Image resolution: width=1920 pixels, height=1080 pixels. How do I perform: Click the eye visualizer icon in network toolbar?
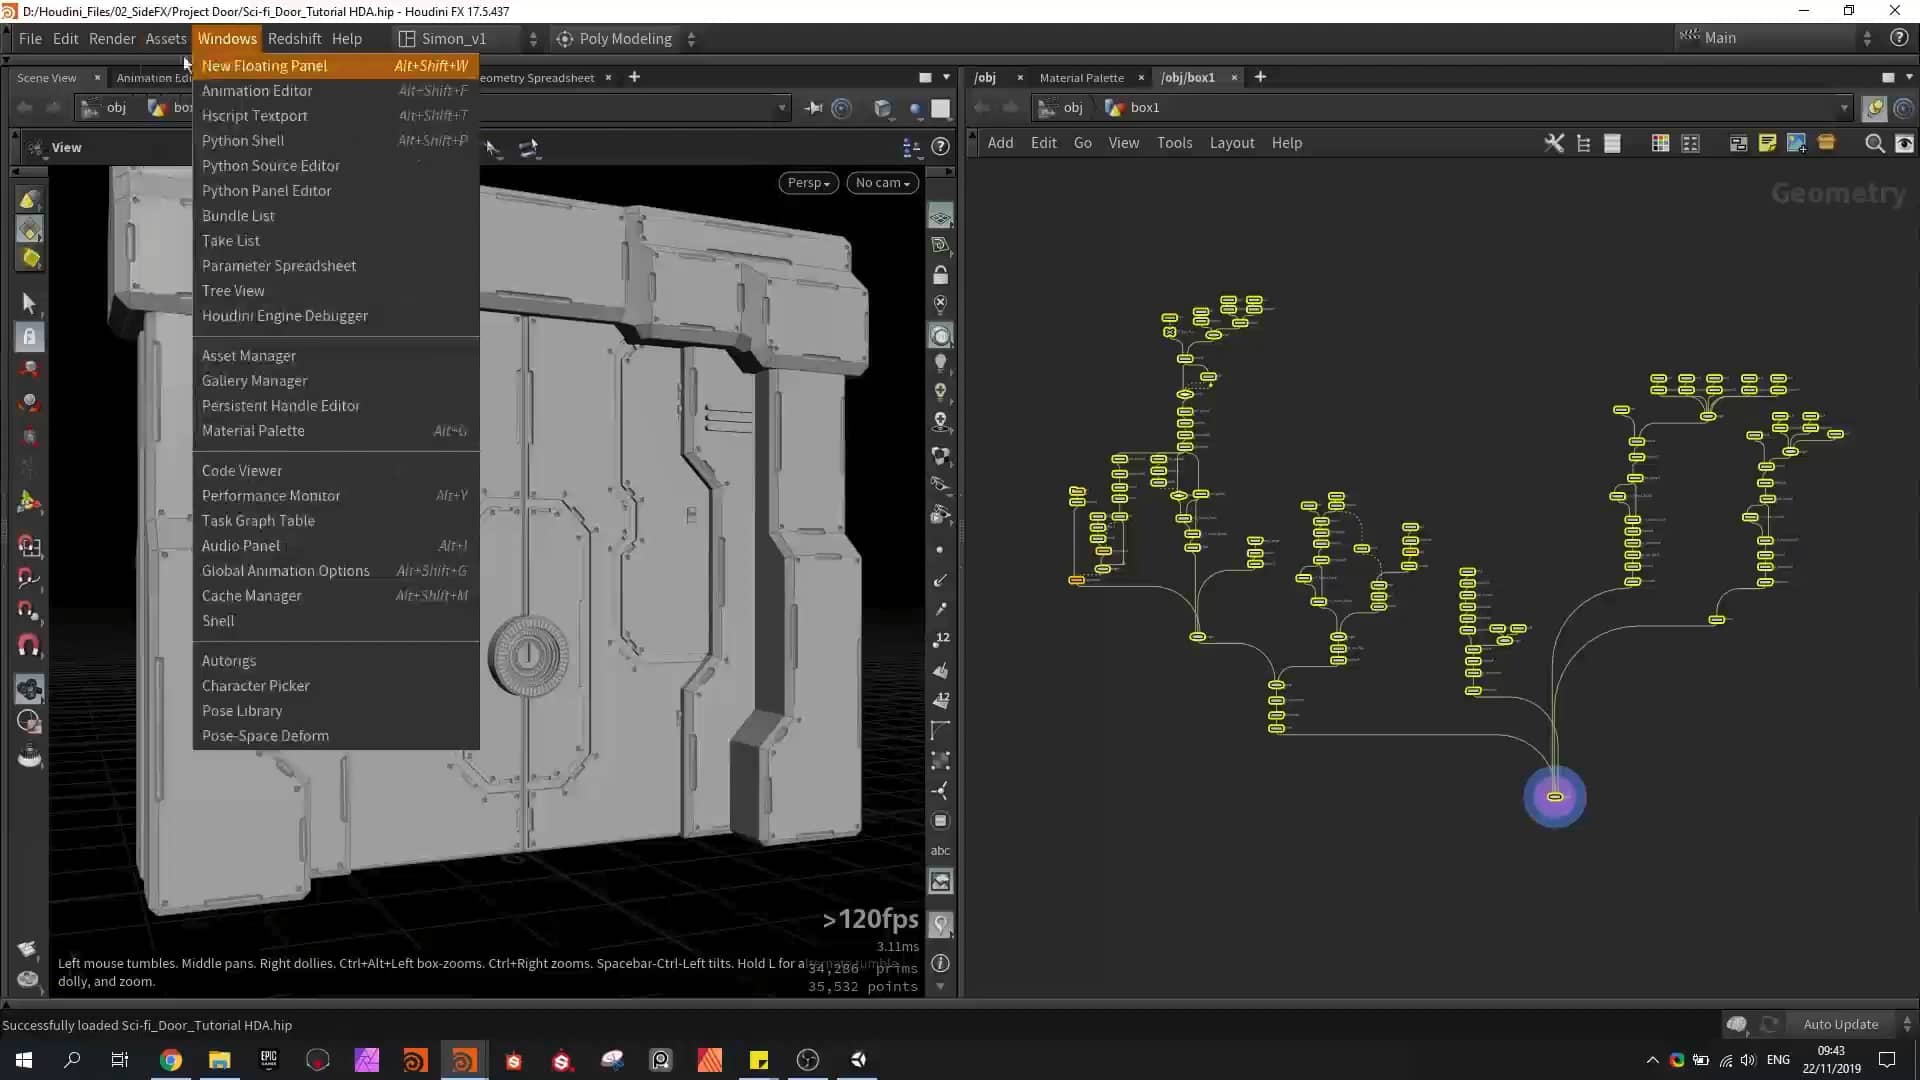point(1905,143)
